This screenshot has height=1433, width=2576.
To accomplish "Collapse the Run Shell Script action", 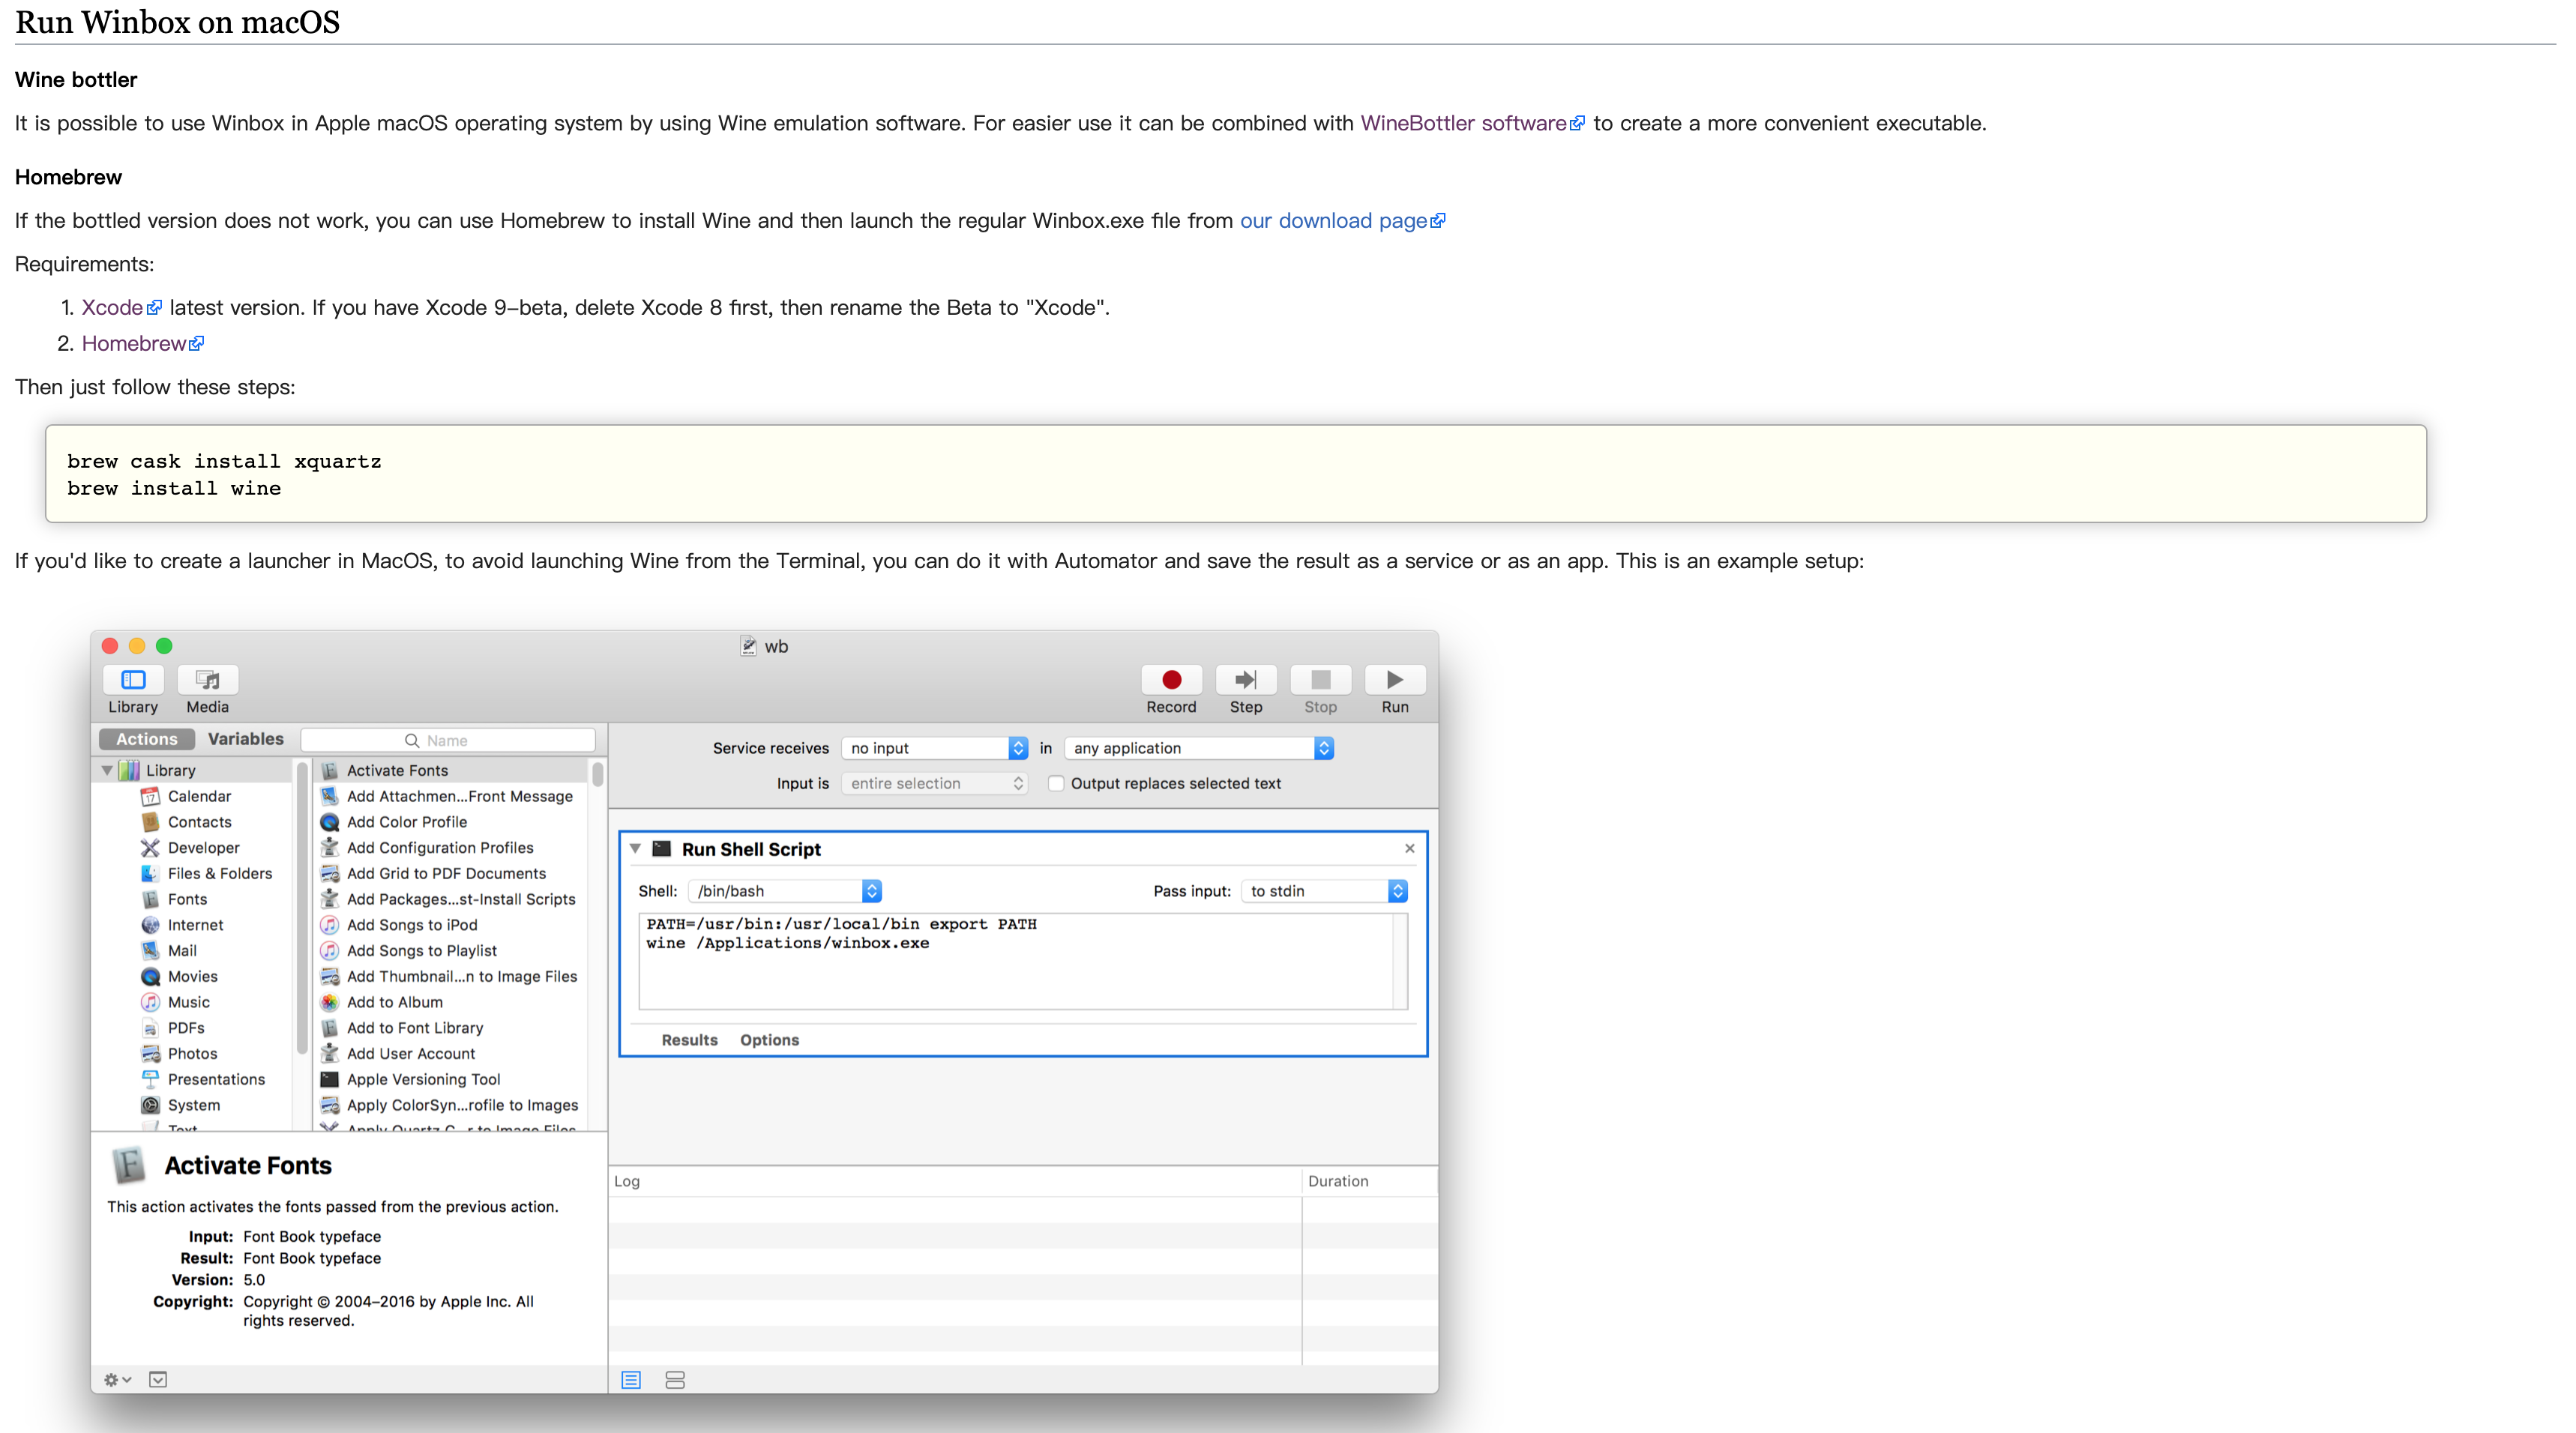I will coord(635,848).
